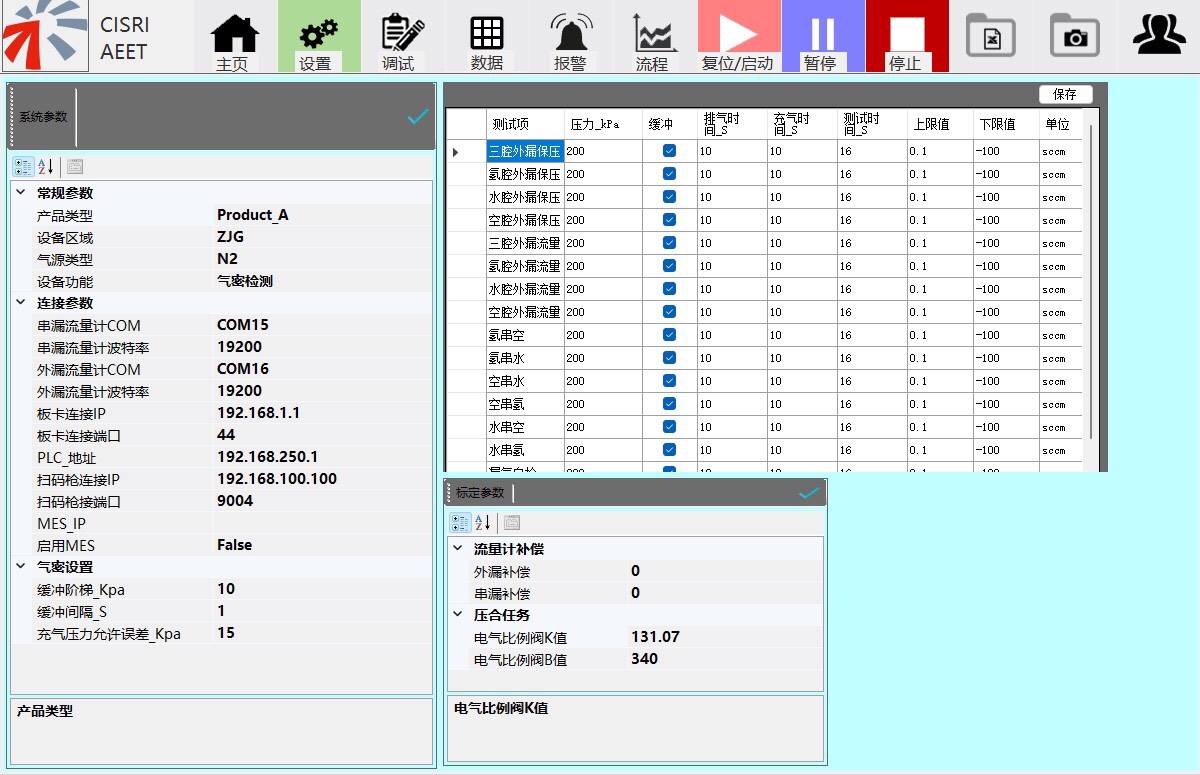
Task: Click the 保存 save button
Action: click(x=1065, y=94)
